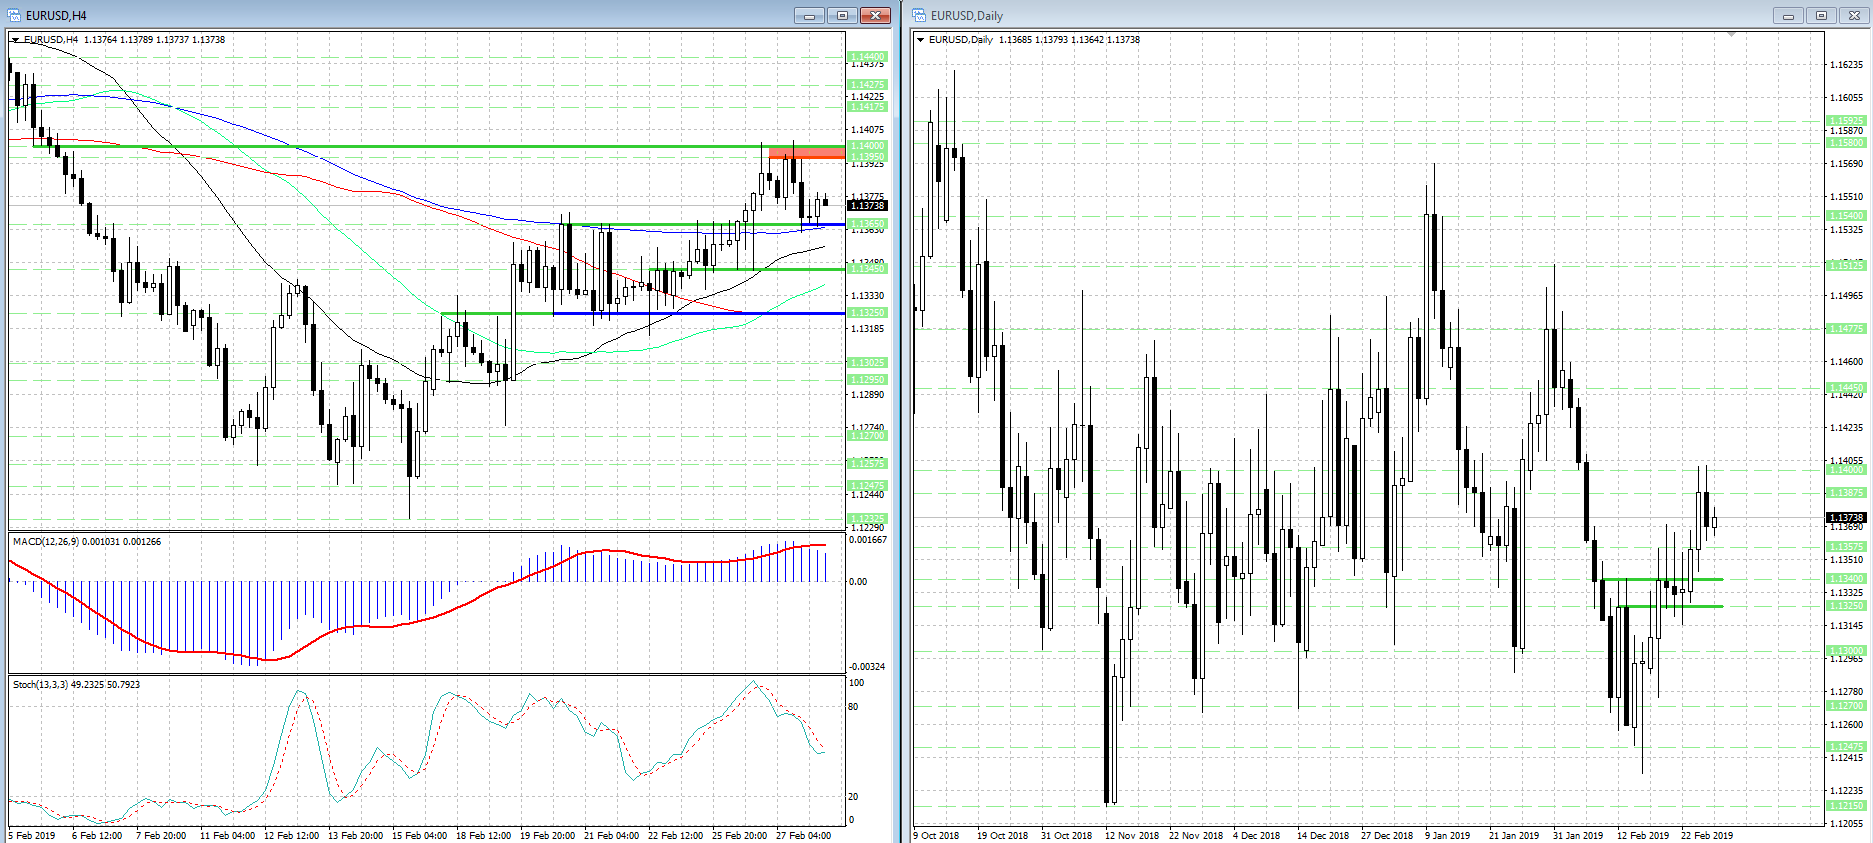
Task: Click the EURUSD,Daily OHLC quote line
Action: tap(1034, 40)
